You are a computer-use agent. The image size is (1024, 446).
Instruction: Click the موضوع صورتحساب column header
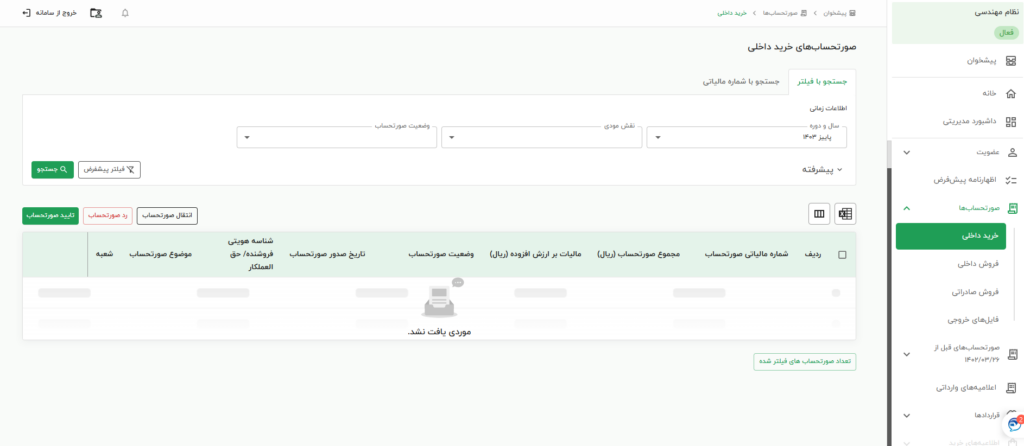click(x=161, y=255)
